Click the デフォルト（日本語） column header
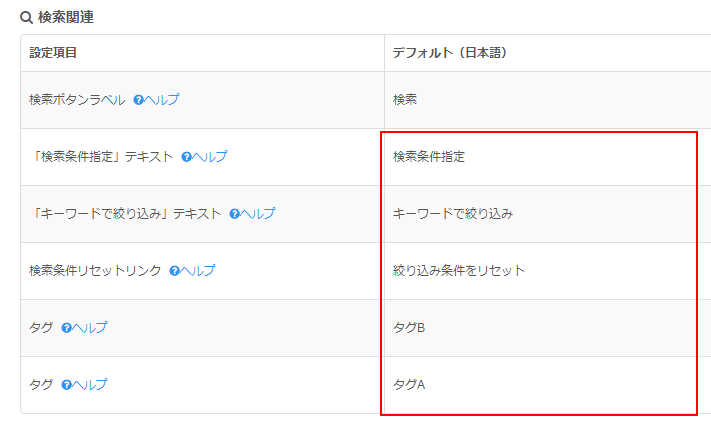Viewport: 711px width, 432px height. tap(450, 53)
